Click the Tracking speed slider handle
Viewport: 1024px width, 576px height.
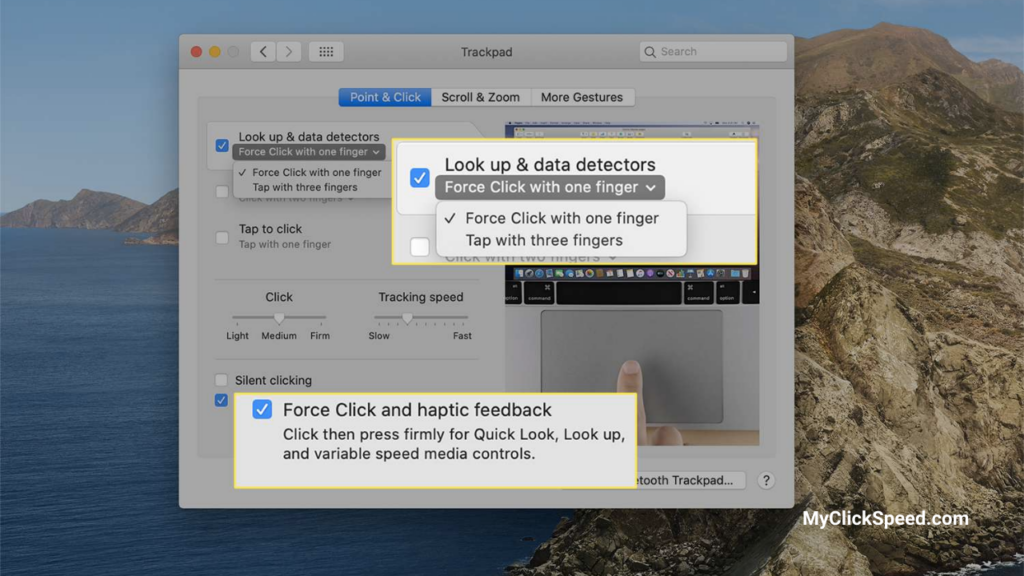click(407, 318)
